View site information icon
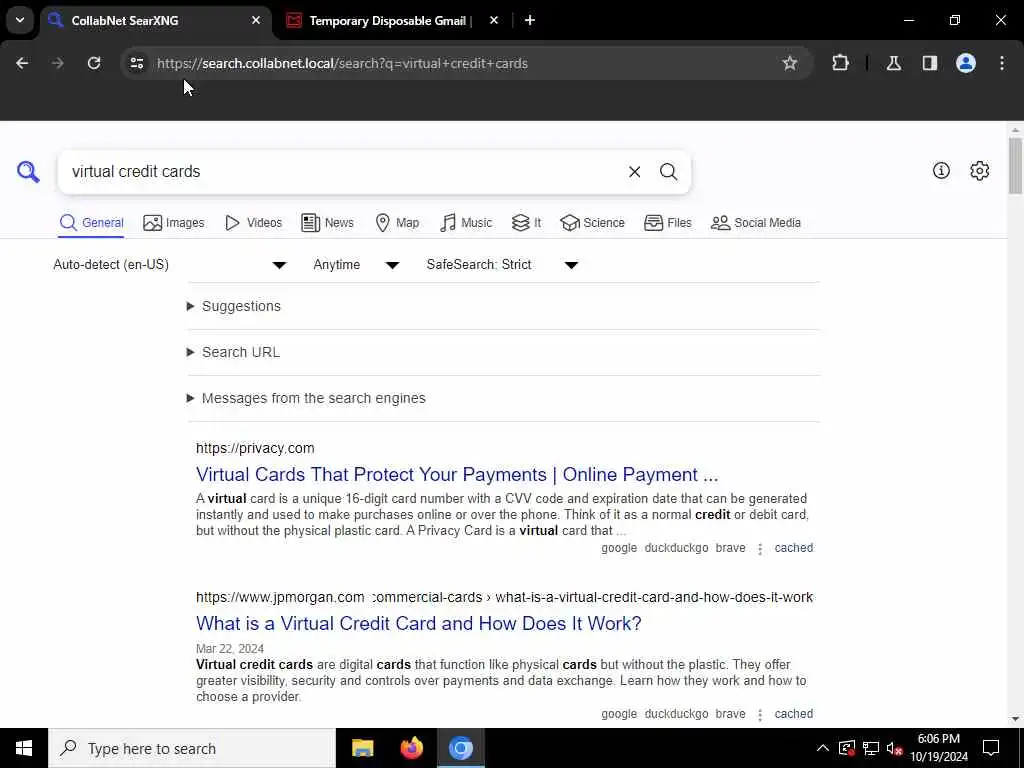This screenshot has height=768, width=1024. click(x=136, y=63)
